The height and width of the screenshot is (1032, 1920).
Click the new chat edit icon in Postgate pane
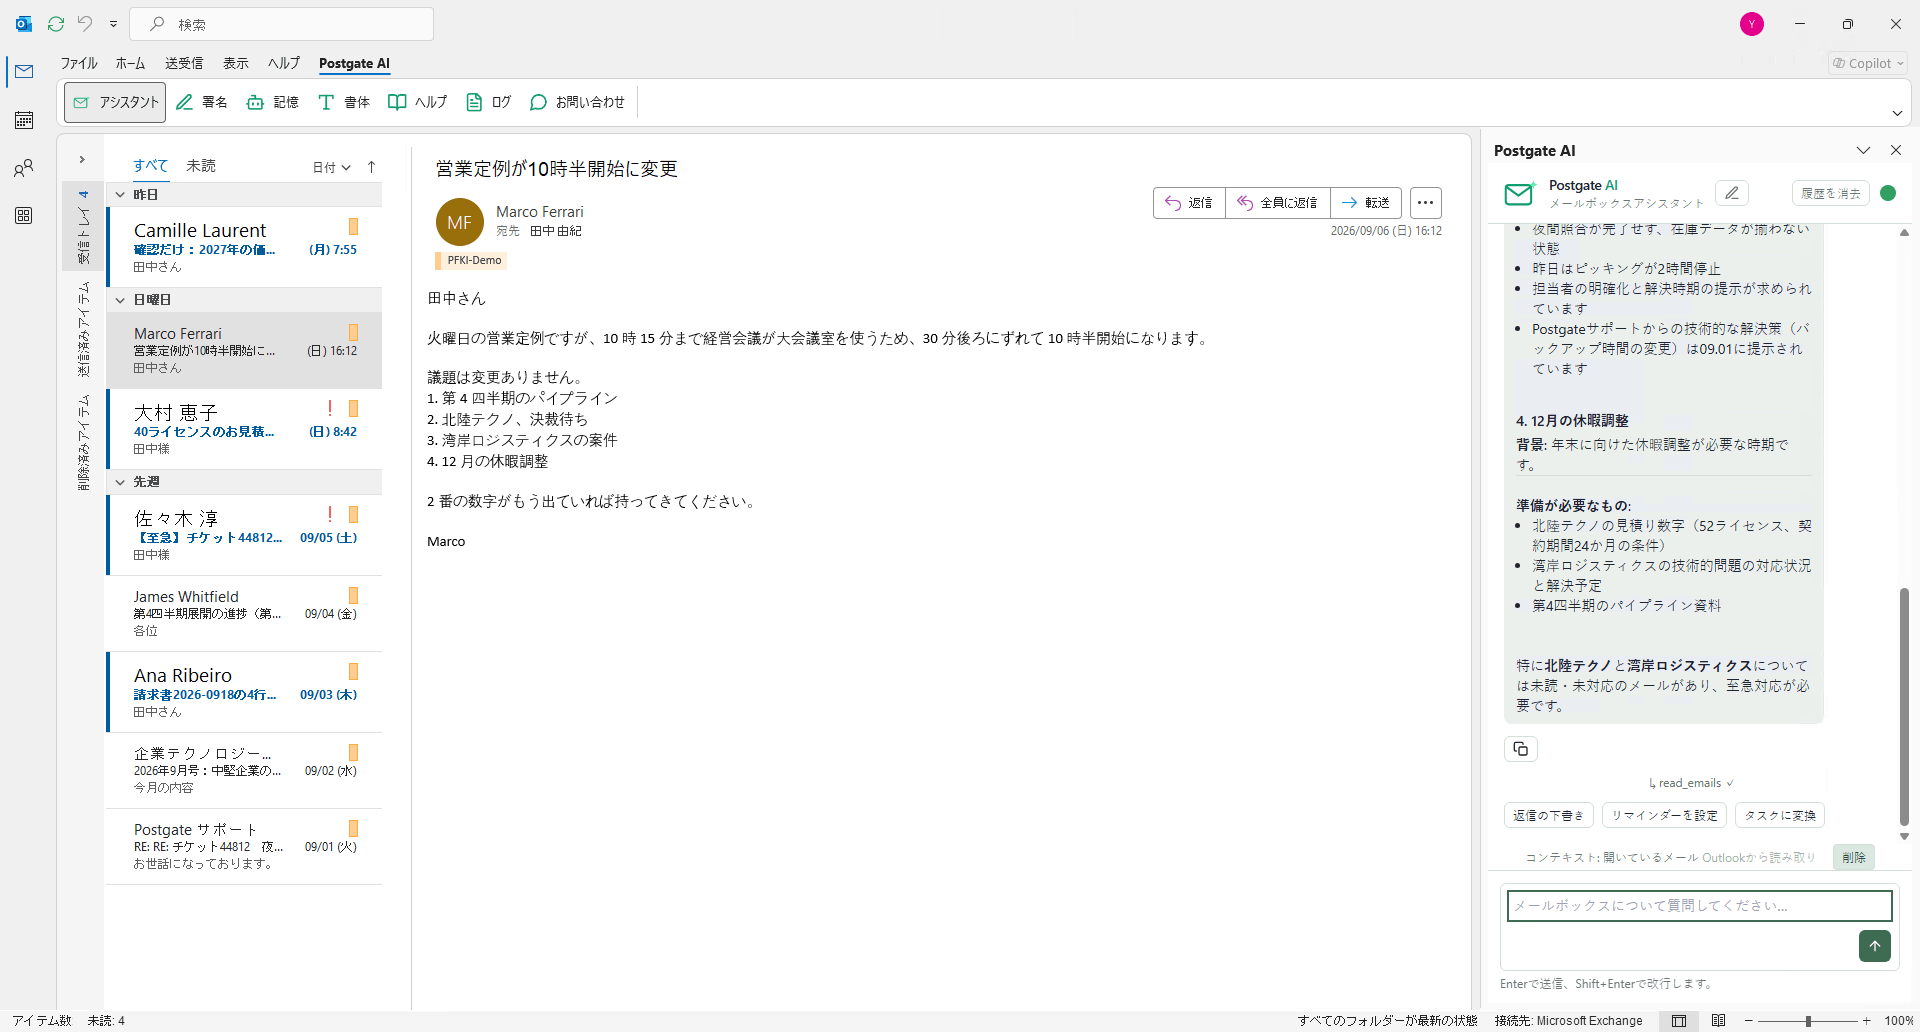coord(1732,193)
